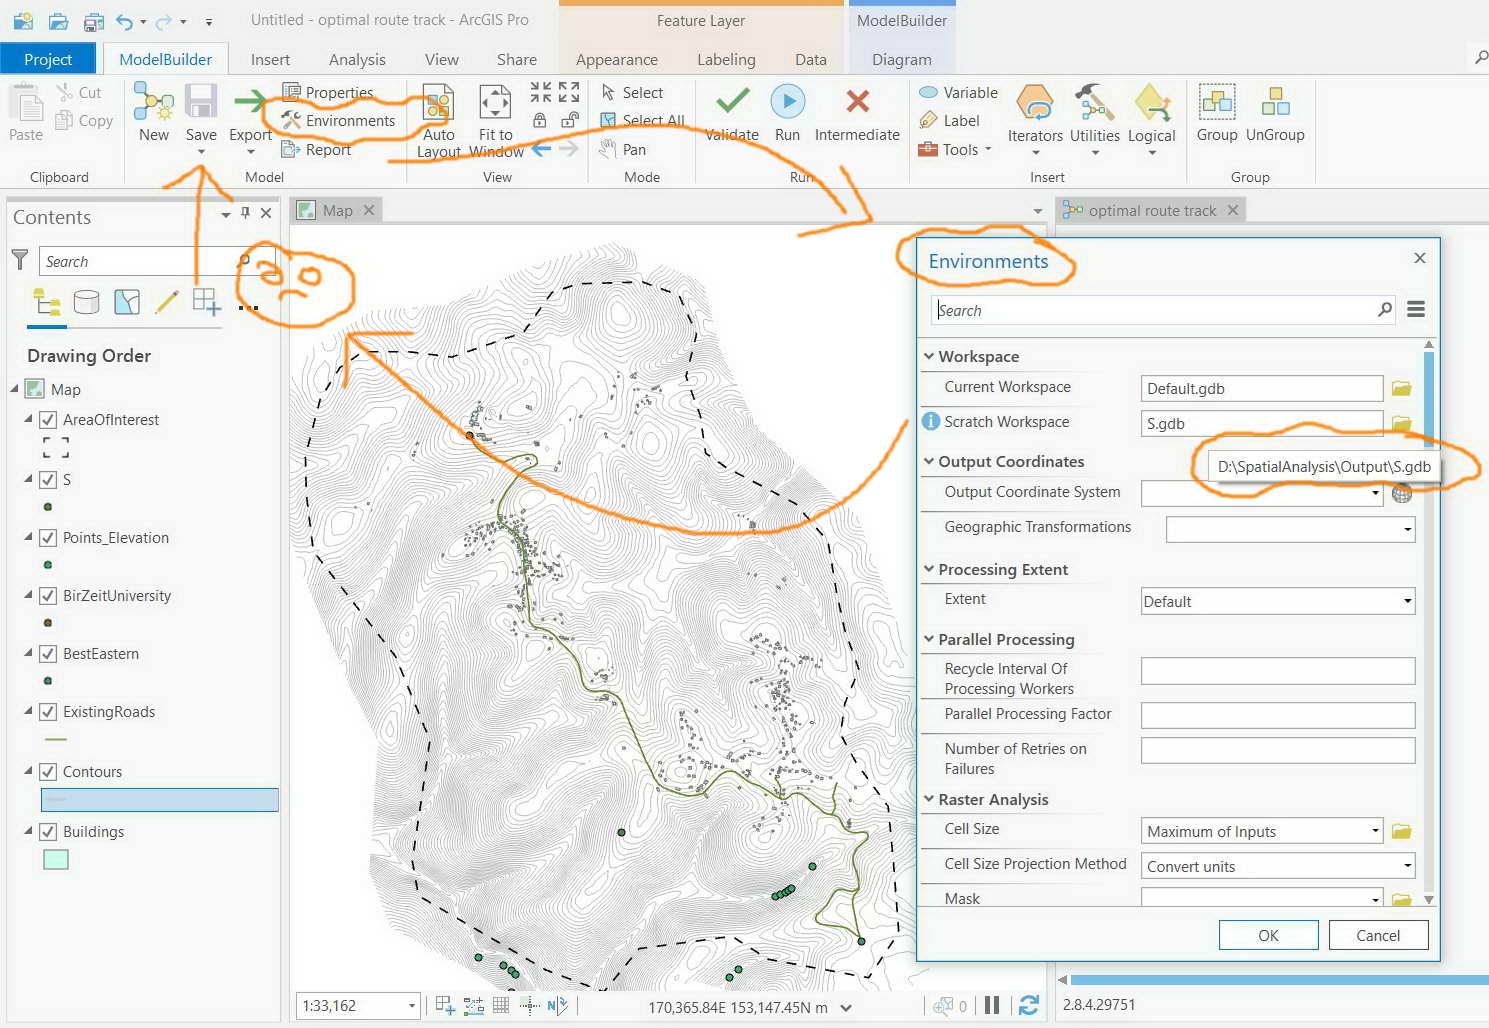Viewport: 1489px width, 1028px height.
Task: Open the Extent dropdown showing Default
Action: [x=1406, y=601]
